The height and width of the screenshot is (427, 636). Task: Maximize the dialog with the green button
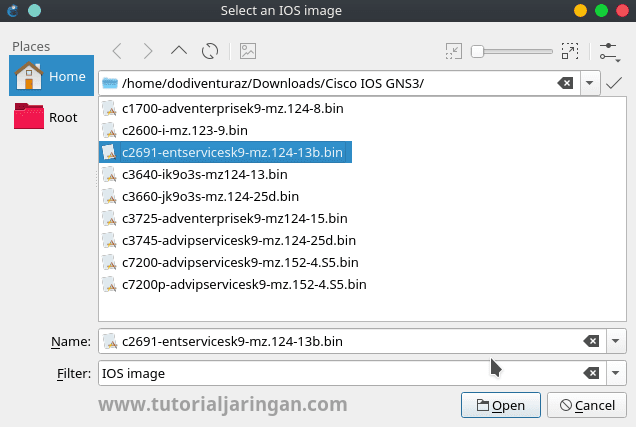601,11
